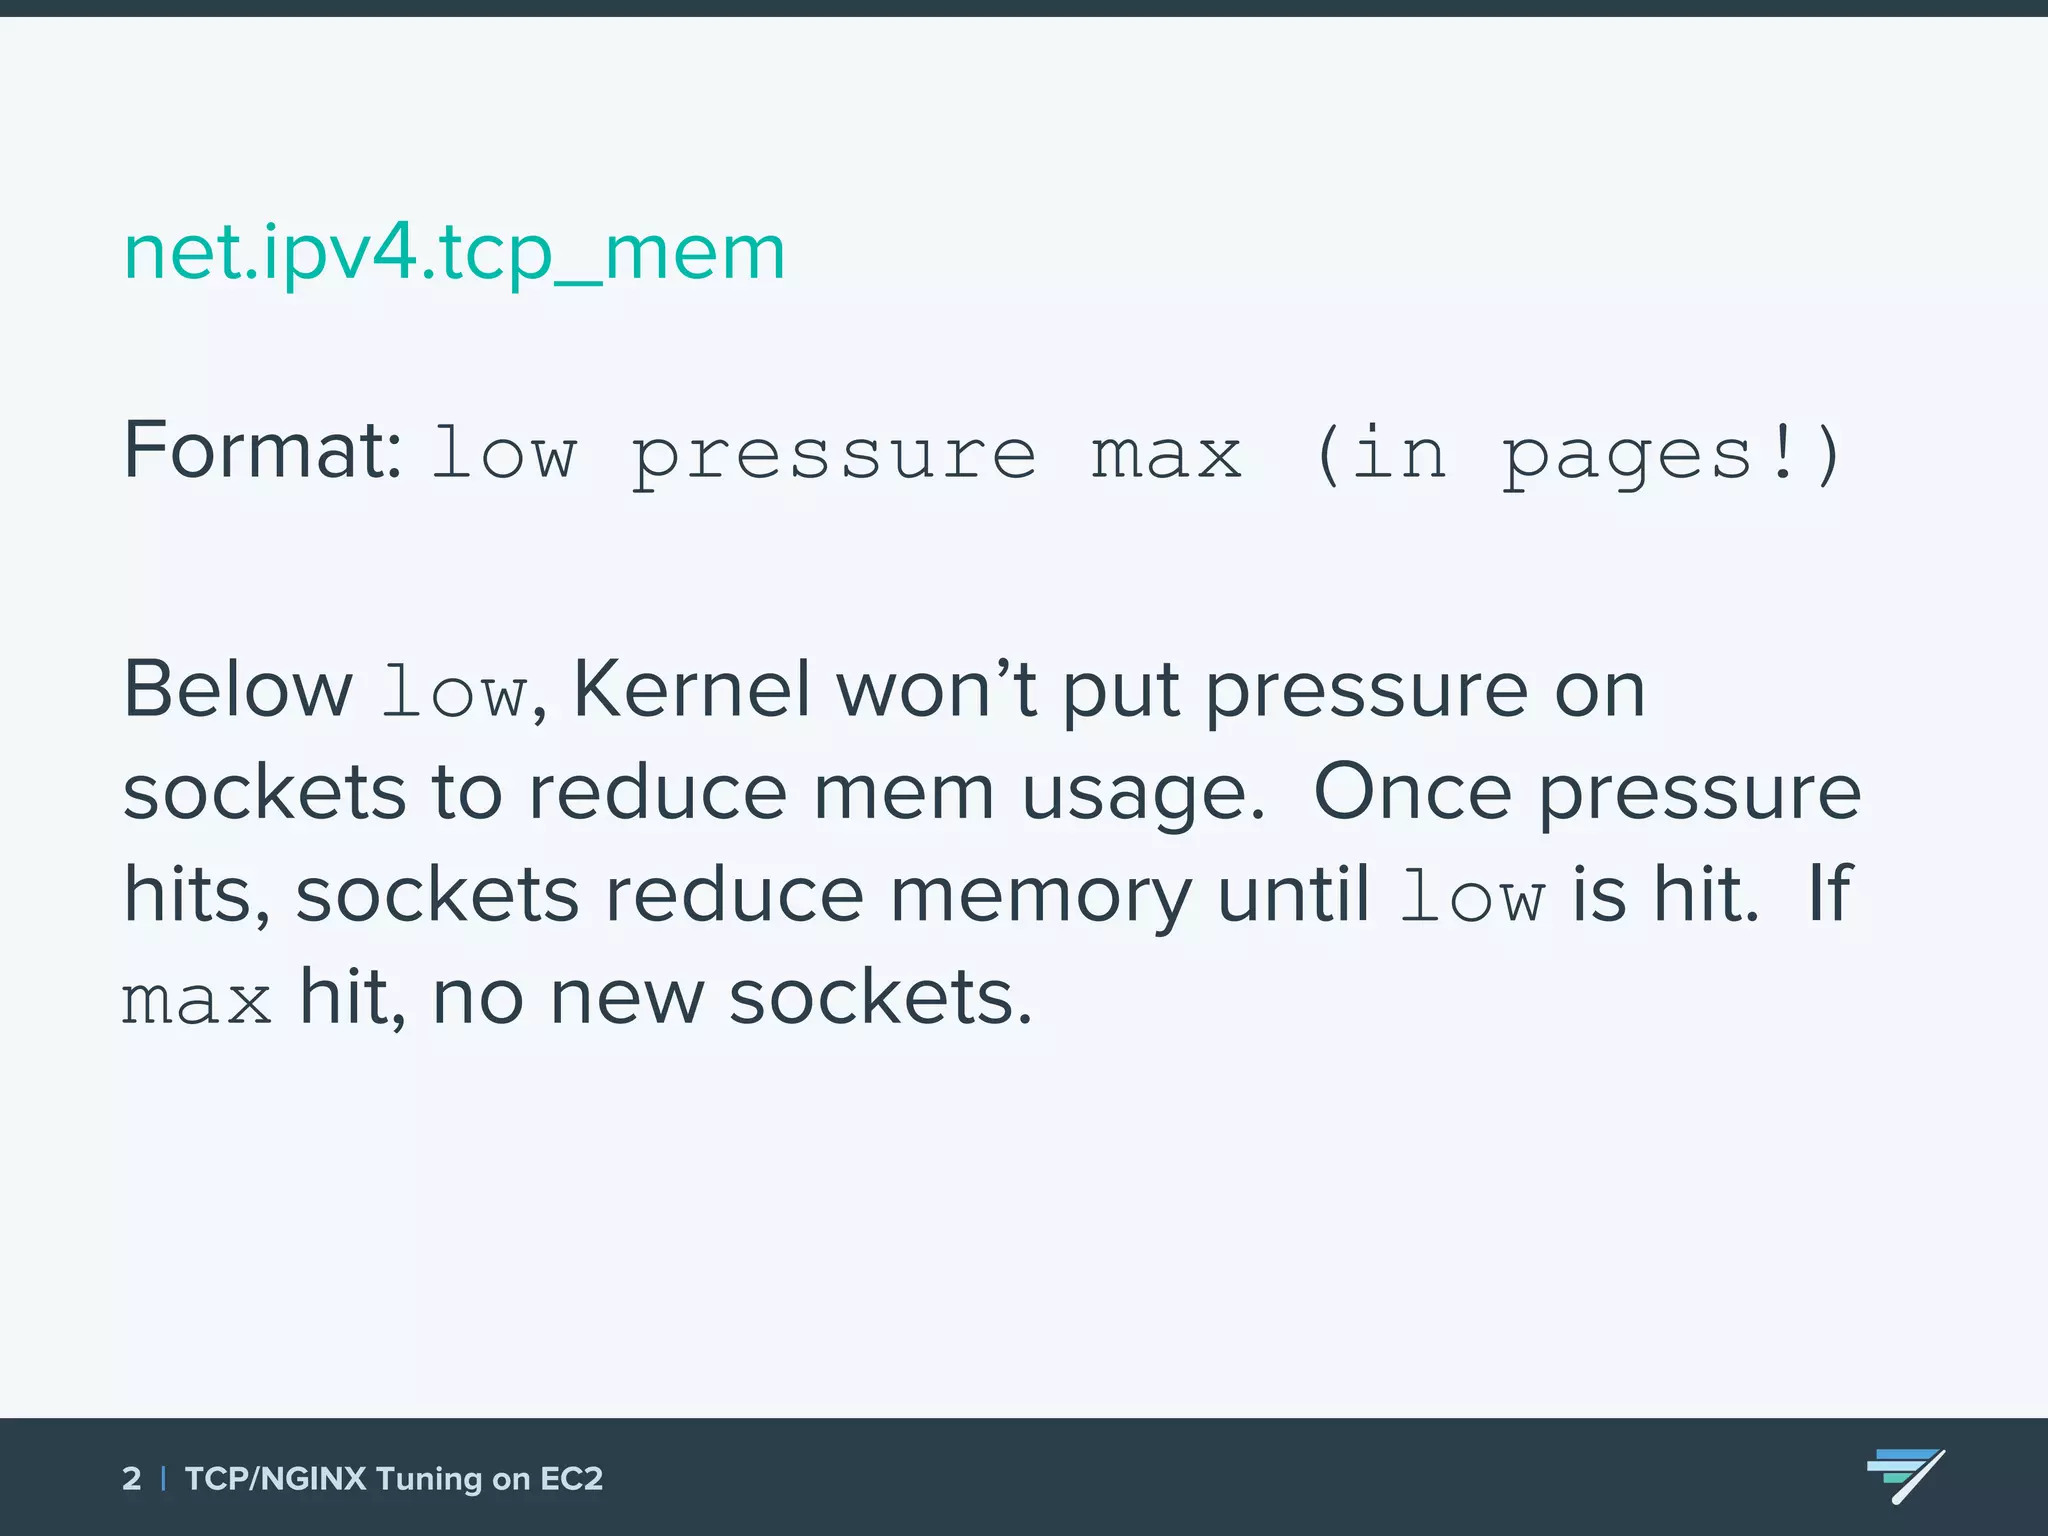
Task: Click the word Kernel in paragraph
Action: [691, 690]
